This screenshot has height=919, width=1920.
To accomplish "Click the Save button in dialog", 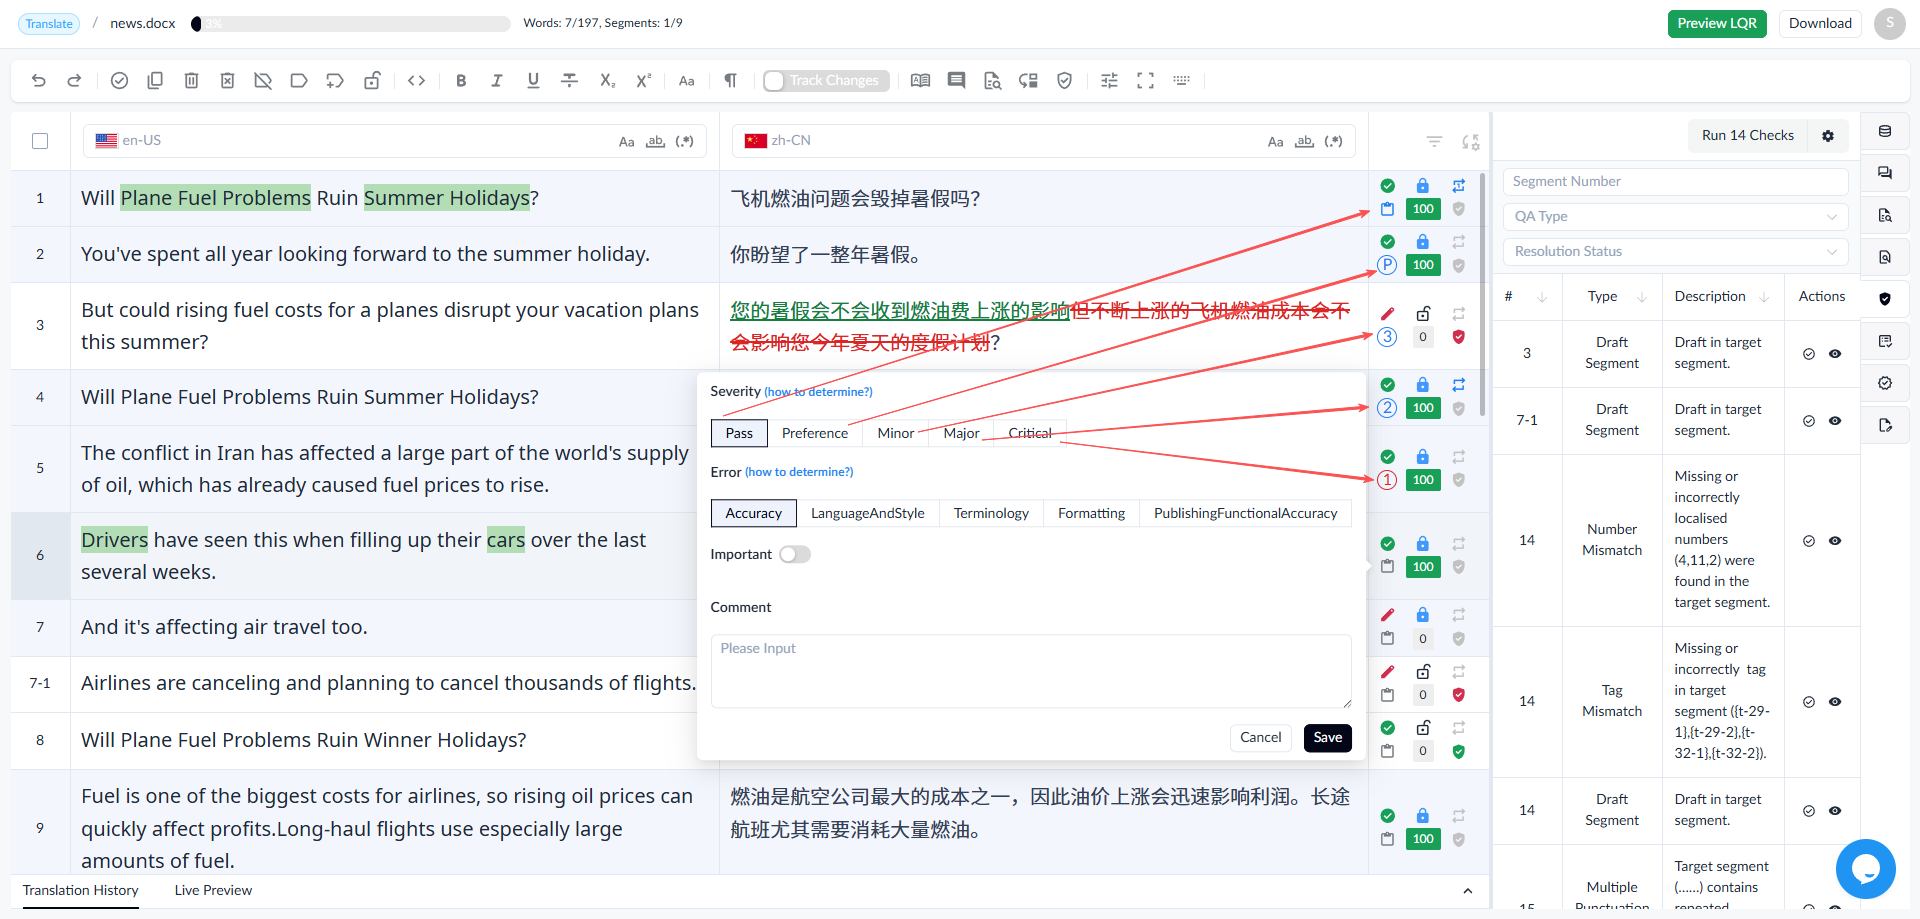I will point(1328,738).
